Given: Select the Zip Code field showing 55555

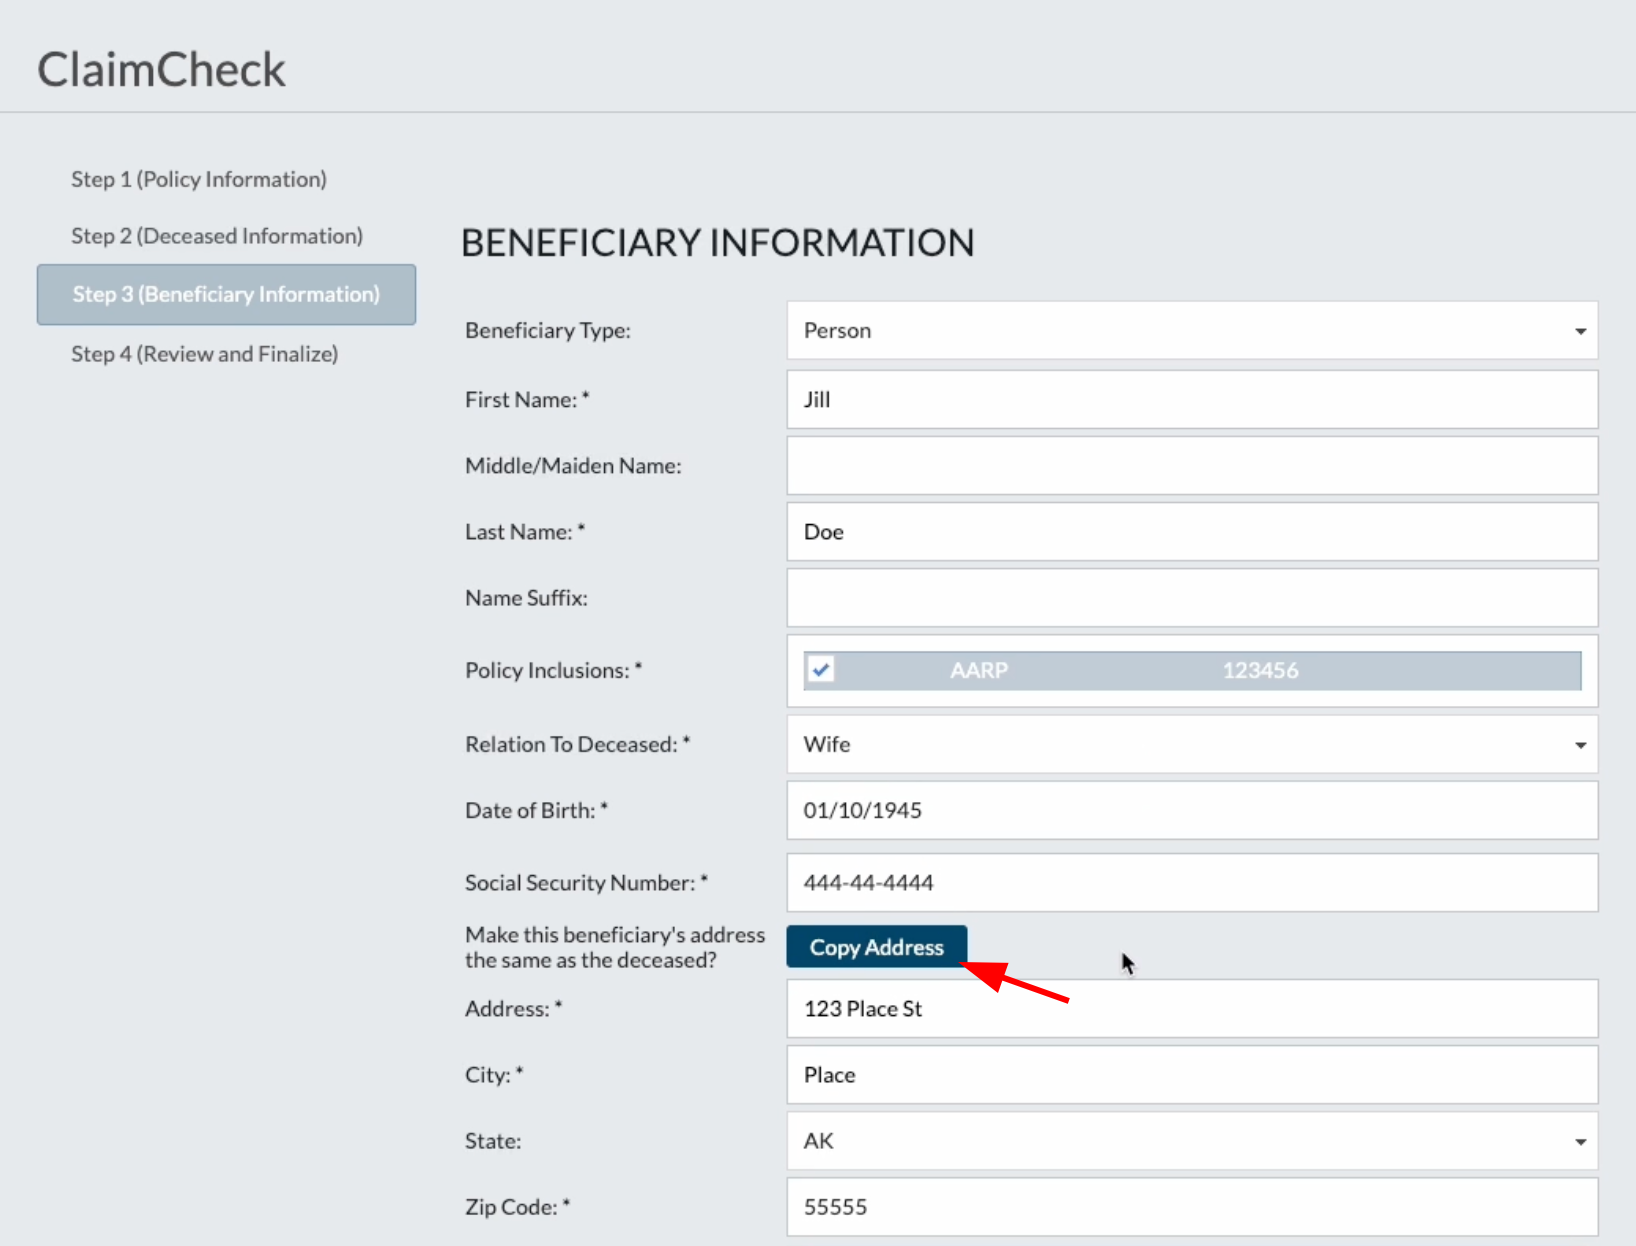Looking at the screenshot, I should pyautogui.click(x=1190, y=1206).
